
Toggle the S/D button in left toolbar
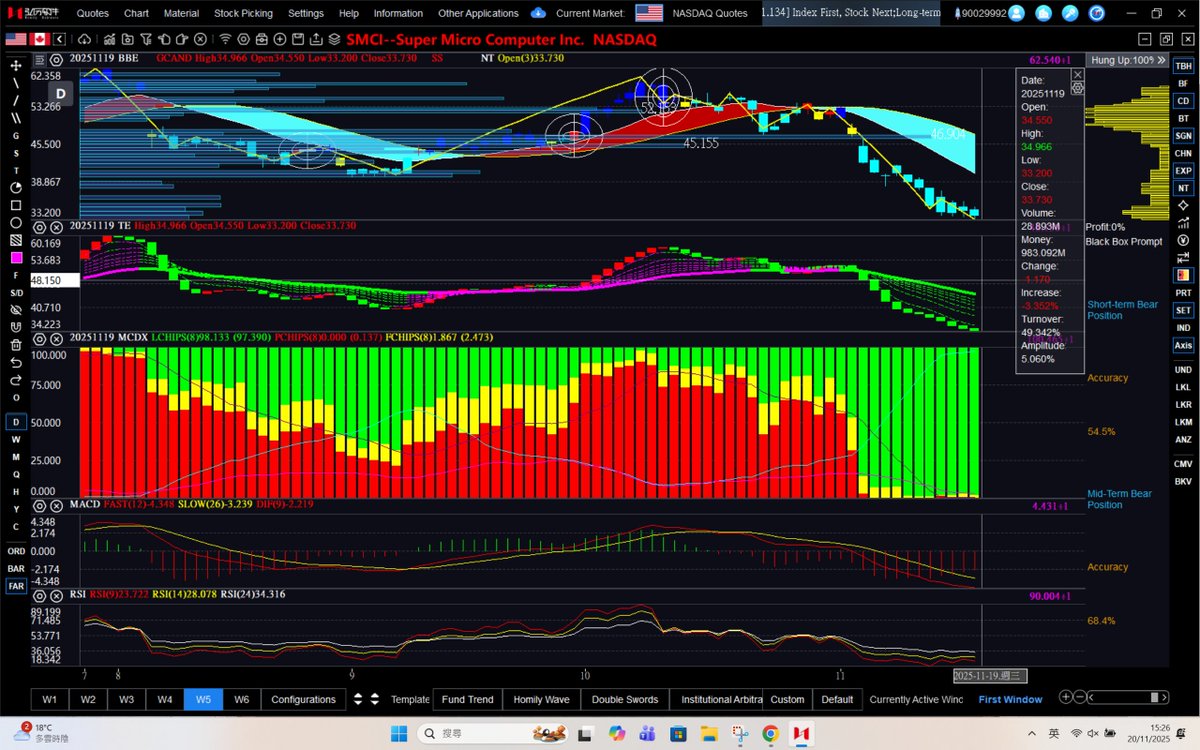[16, 292]
